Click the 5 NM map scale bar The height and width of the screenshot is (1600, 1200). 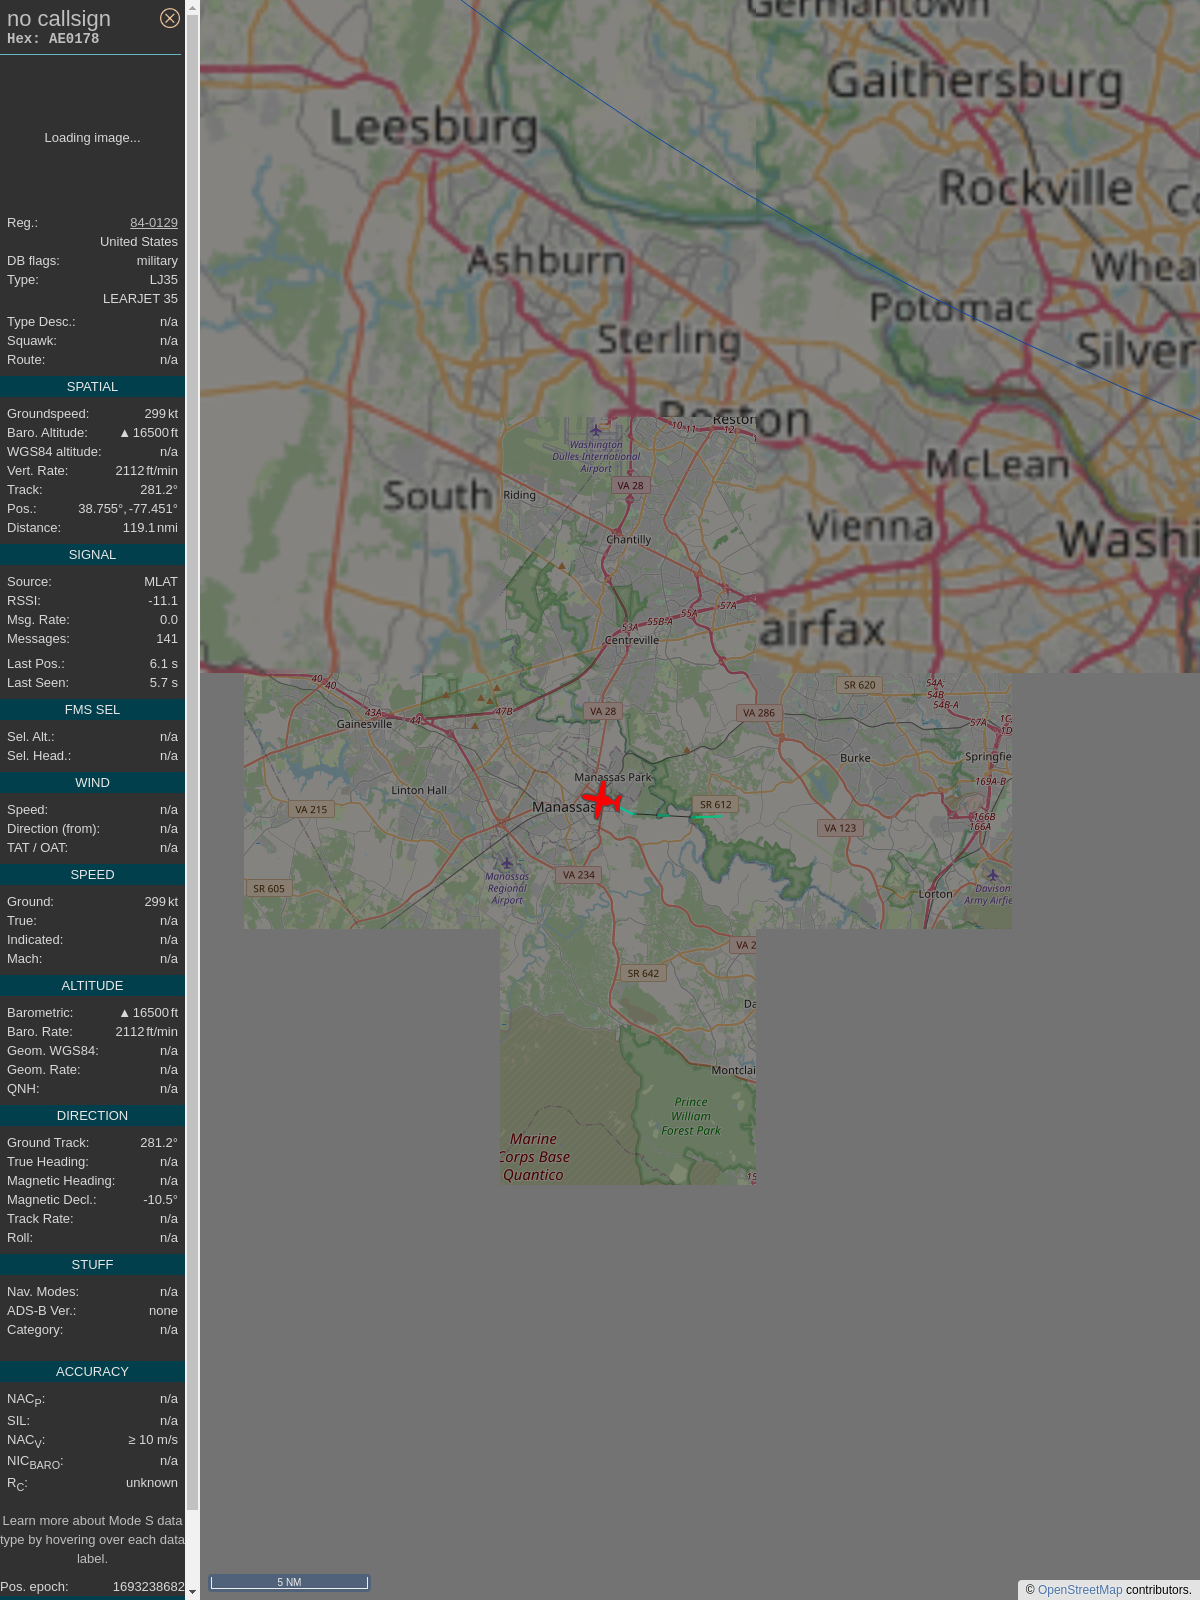tap(289, 1582)
